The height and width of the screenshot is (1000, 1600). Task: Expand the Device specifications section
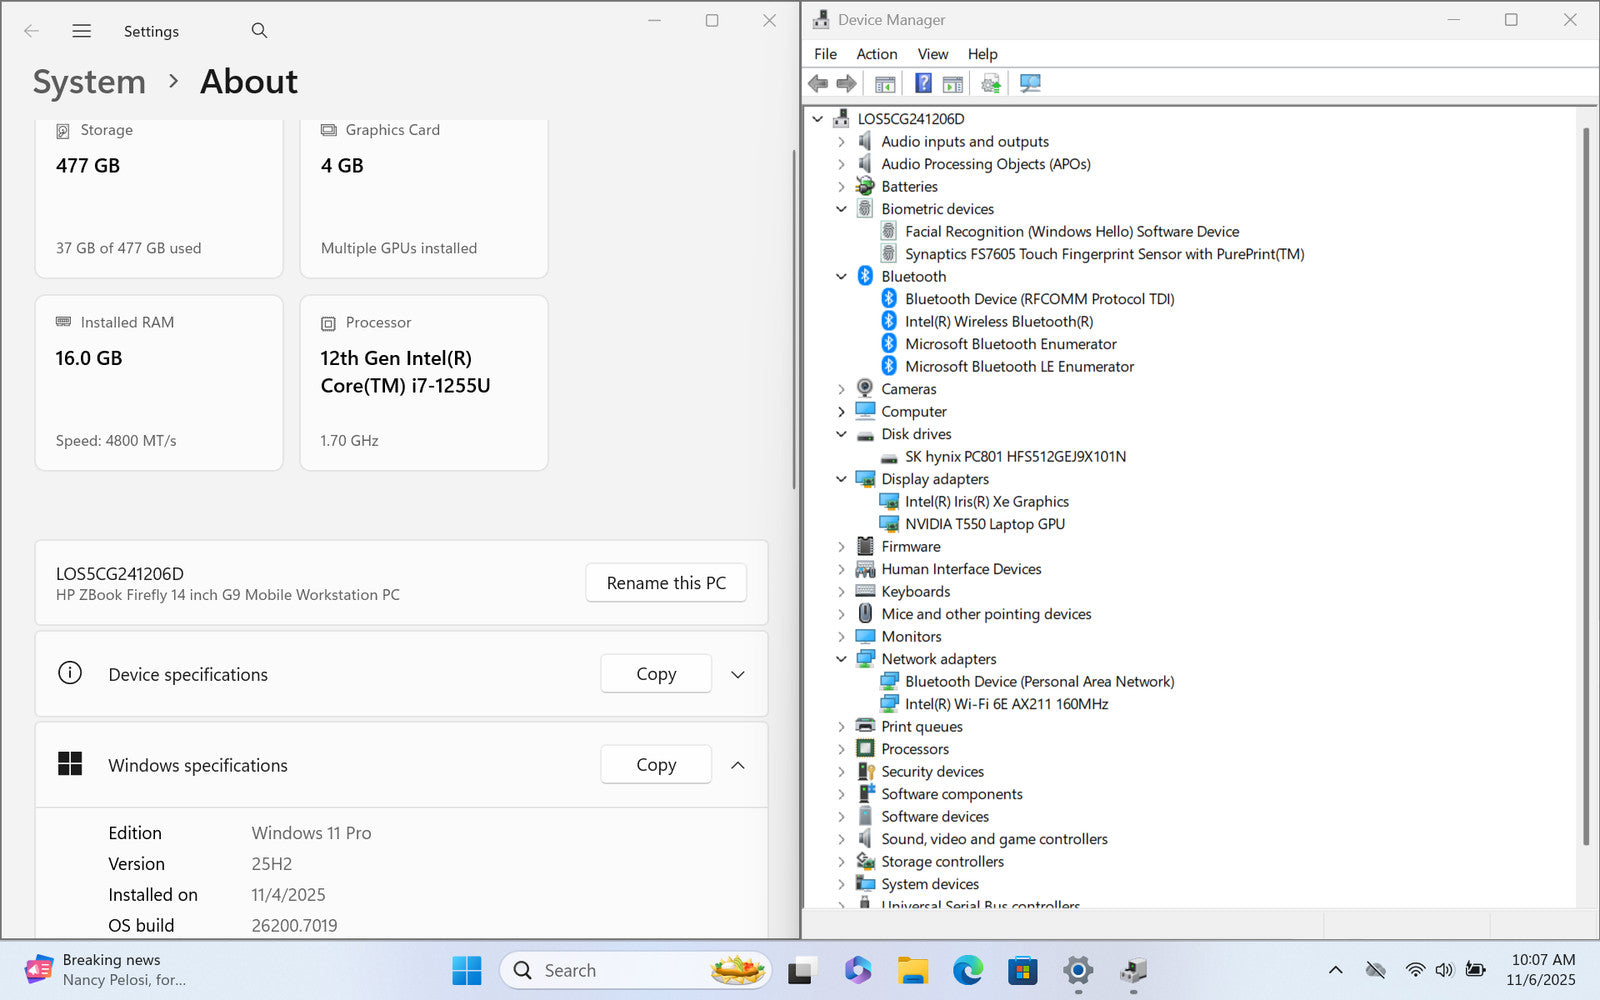coord(738,674)
